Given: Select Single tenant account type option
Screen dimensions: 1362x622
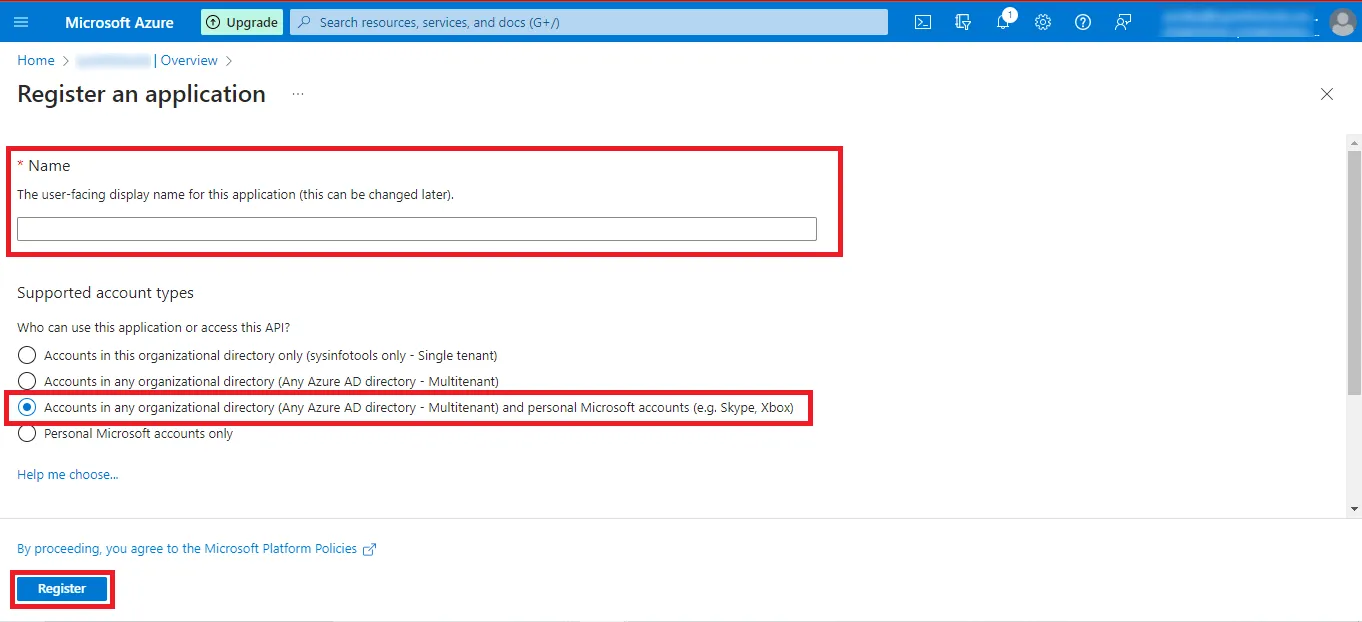Looking at the screenshot, I should click(x=27, y=355).
